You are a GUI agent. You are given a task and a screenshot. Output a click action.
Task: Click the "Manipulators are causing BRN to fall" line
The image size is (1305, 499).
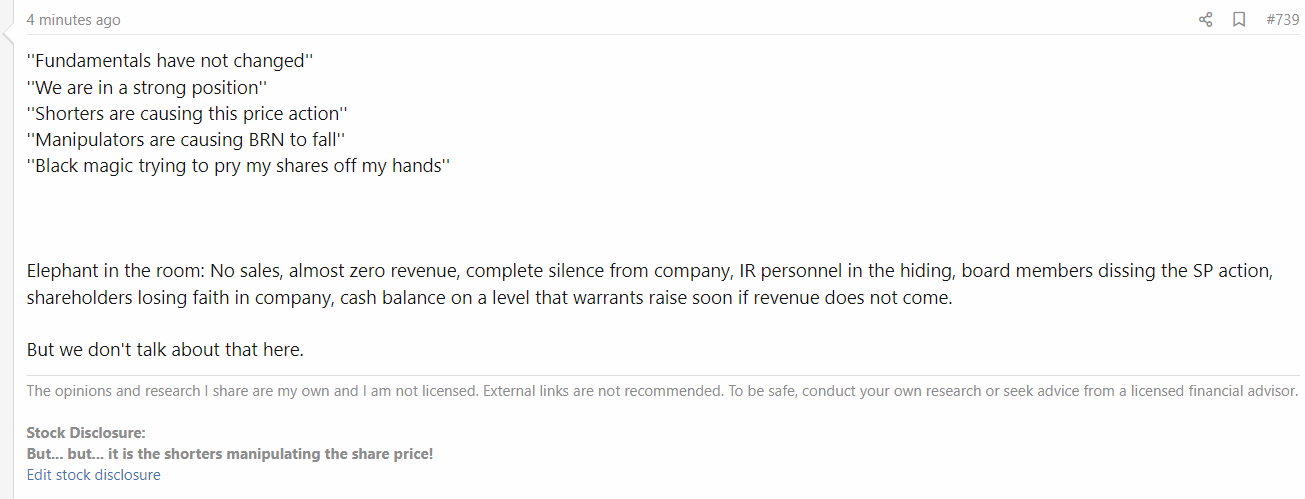[x=185, y=140]
